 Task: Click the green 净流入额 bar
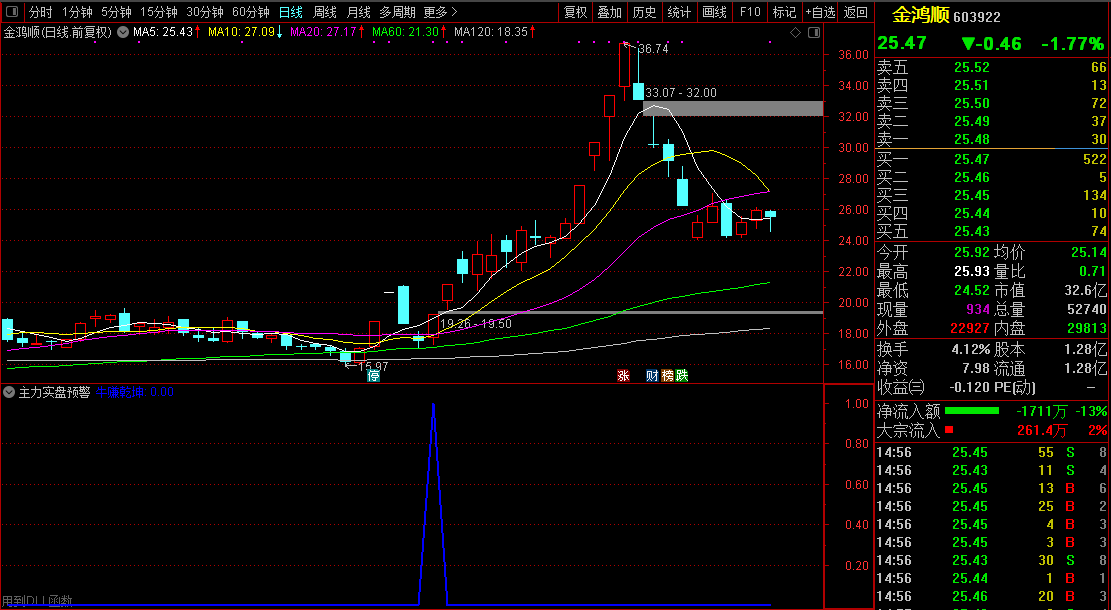[972, 411]
